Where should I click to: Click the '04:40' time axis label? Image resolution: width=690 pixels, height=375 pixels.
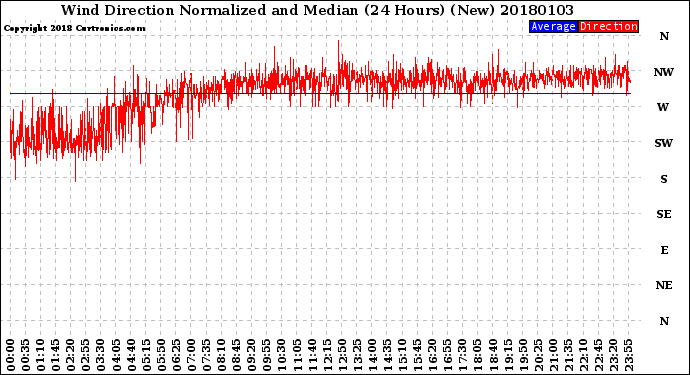131,355
